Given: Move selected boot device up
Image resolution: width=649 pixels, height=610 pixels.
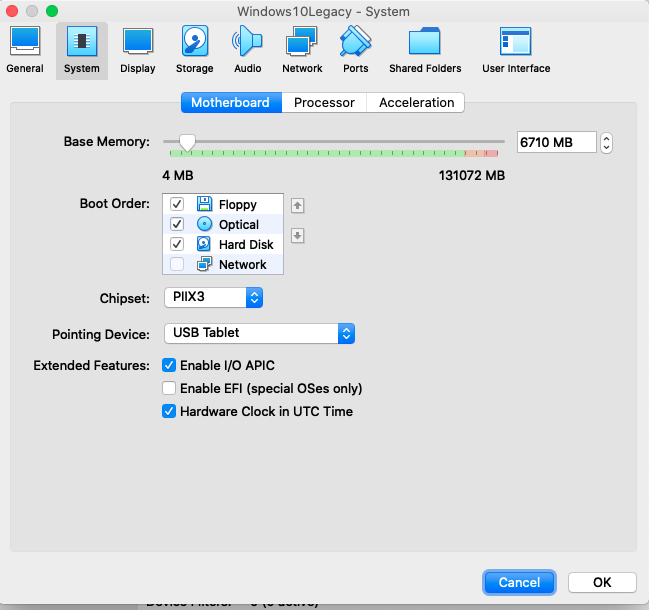Looking at the screenshot, I should click(297, 206).
